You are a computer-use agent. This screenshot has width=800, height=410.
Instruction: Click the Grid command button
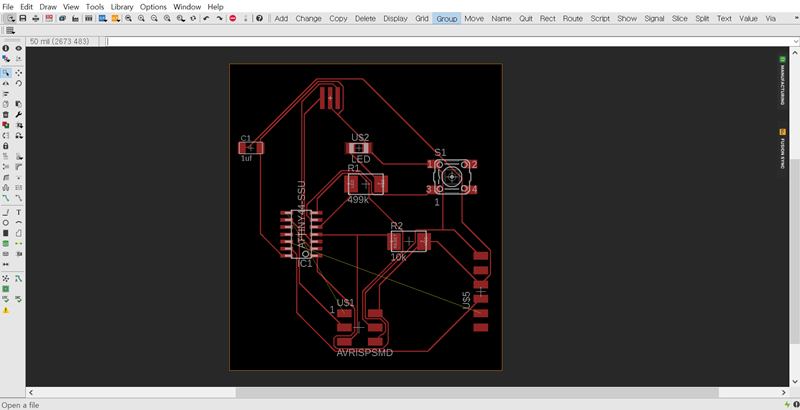[x=423, y=18]
